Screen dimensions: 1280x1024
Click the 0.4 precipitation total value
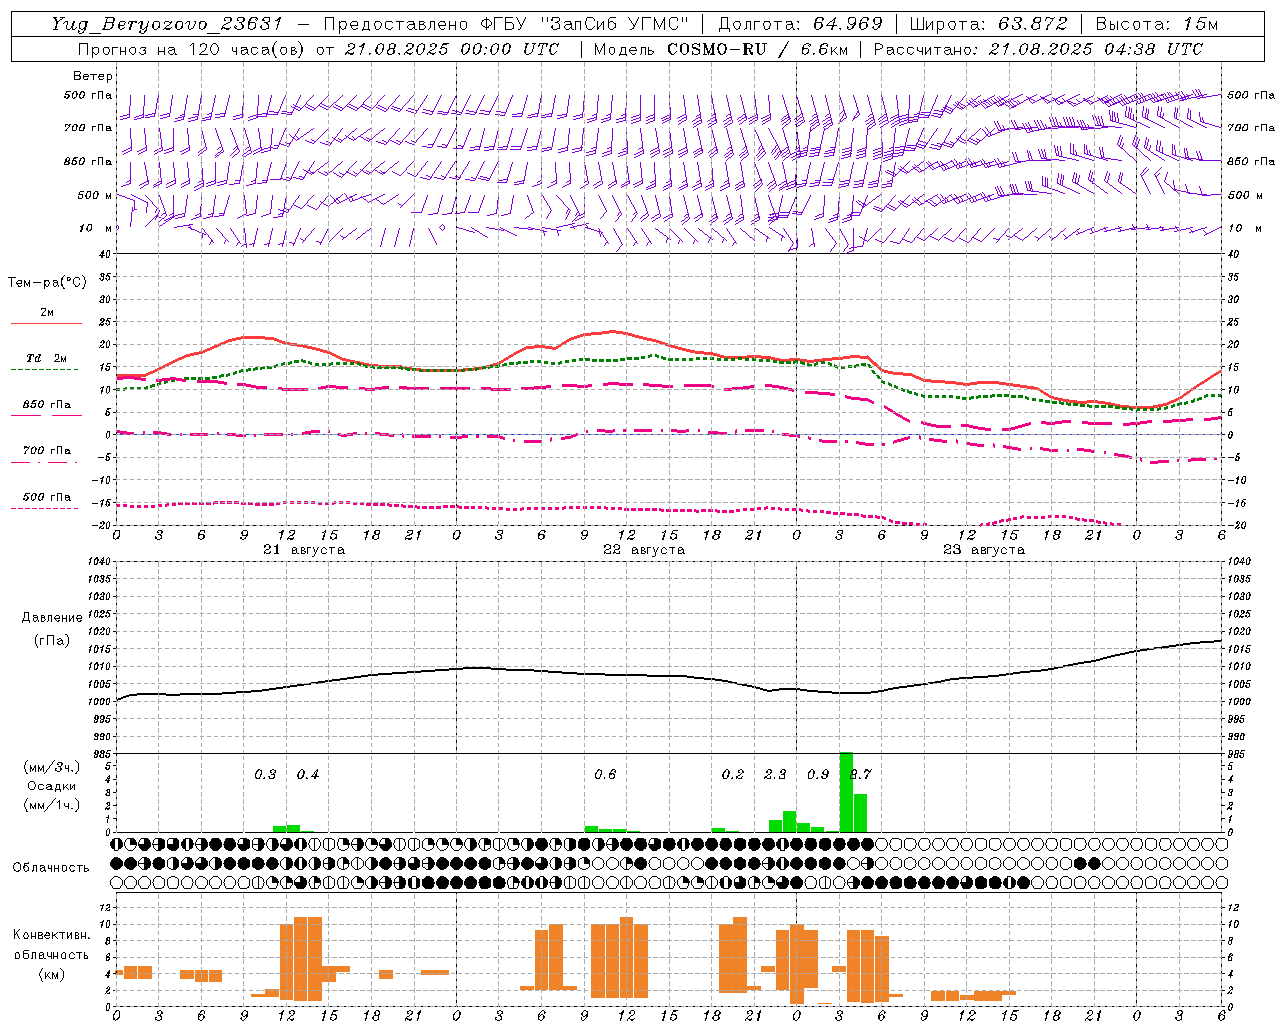[x=308, y=774]
